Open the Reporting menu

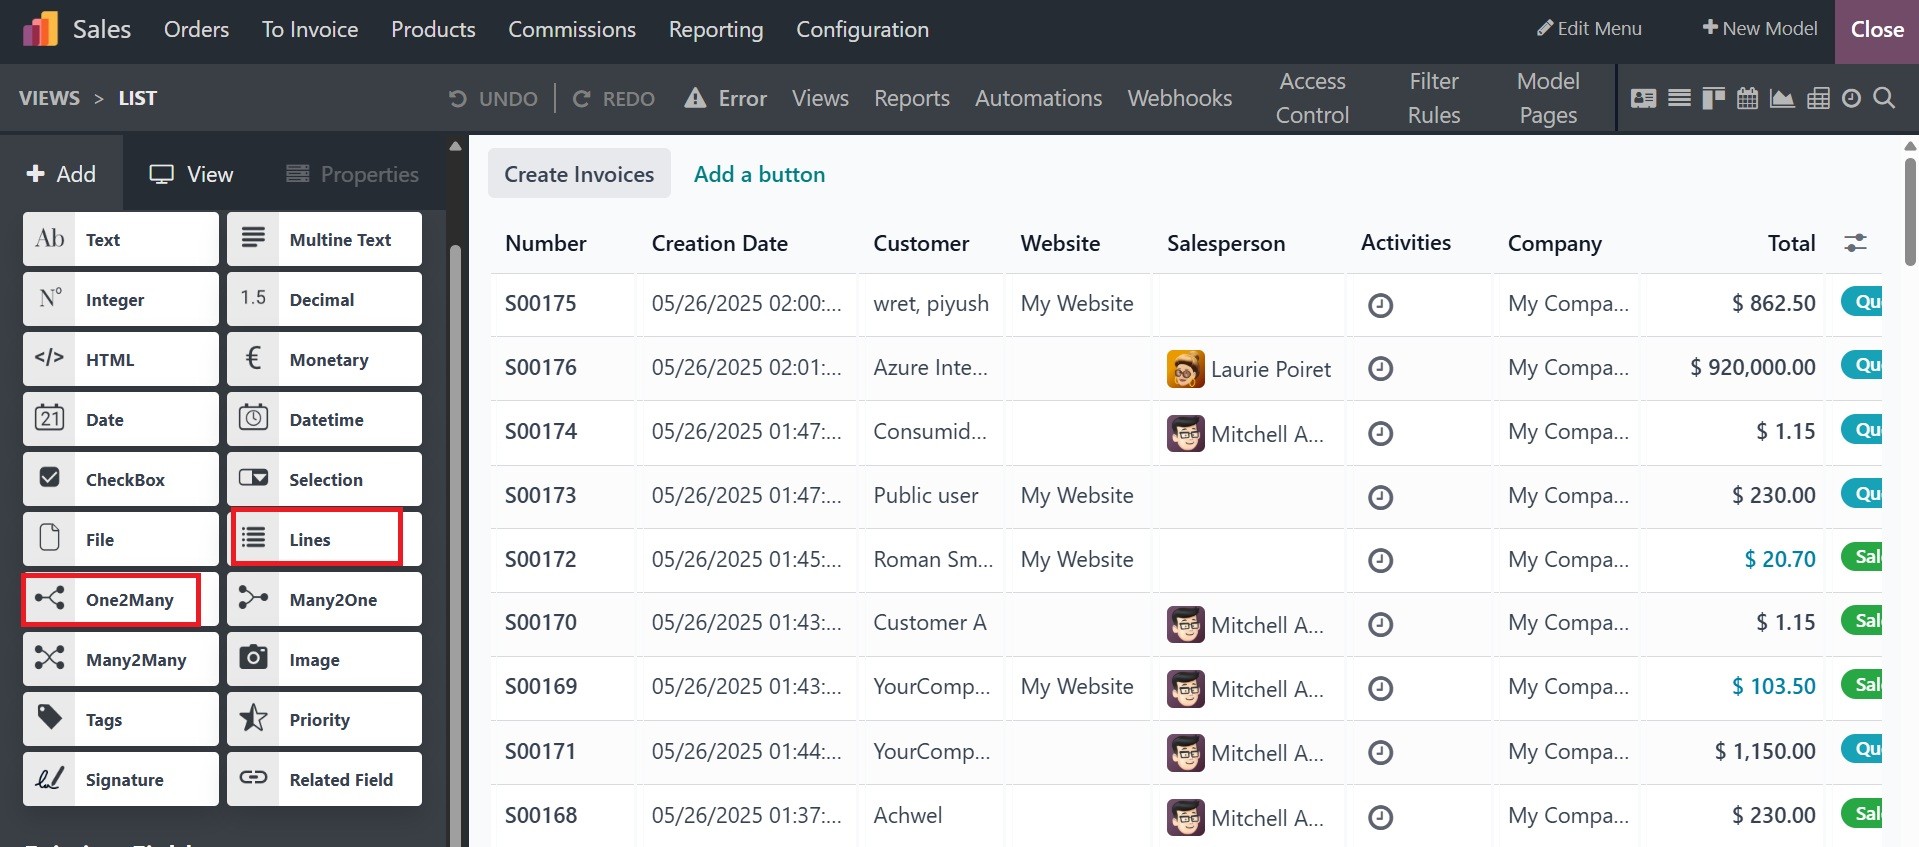click(x=715, y=30)
